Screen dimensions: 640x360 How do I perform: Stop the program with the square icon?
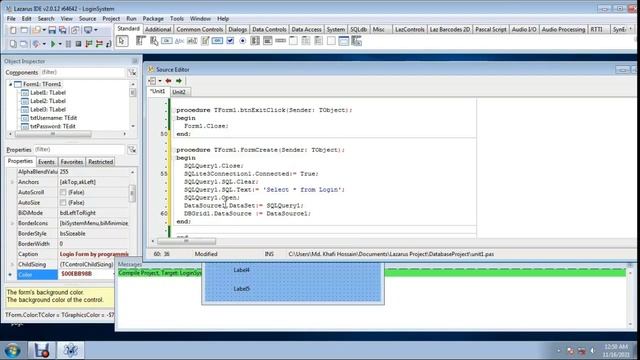[78, 44]
